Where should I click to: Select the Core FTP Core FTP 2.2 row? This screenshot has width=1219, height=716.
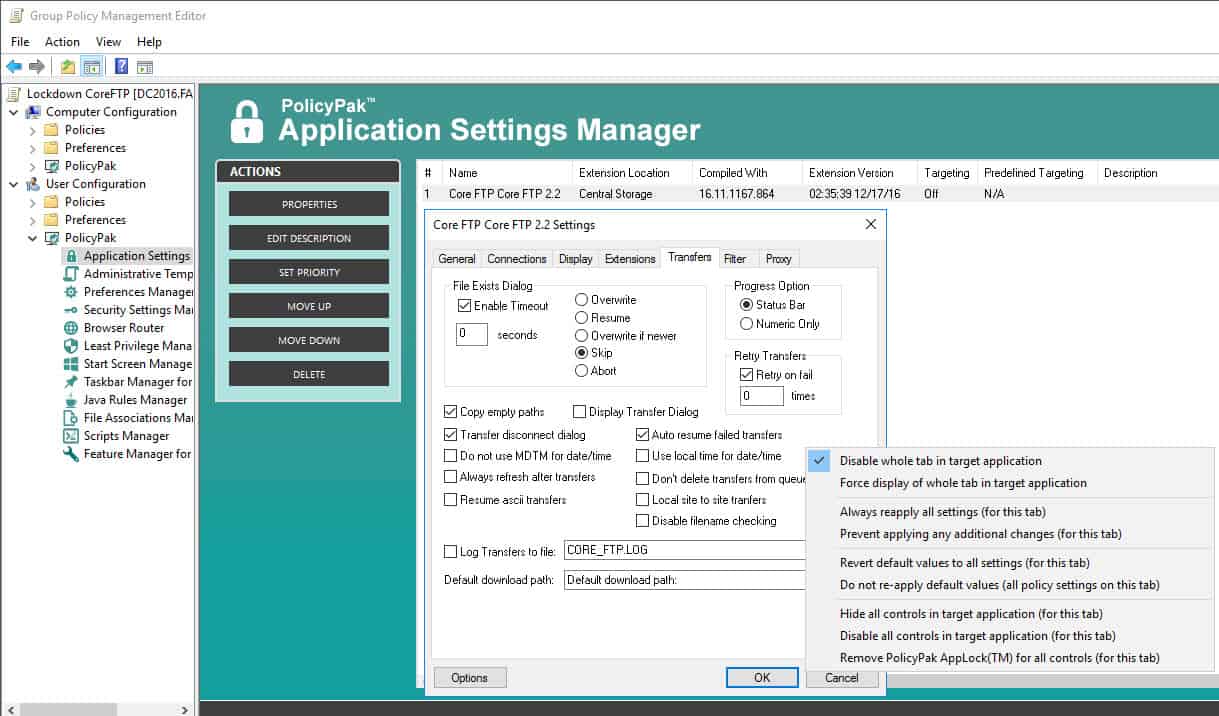click(817, 194)
